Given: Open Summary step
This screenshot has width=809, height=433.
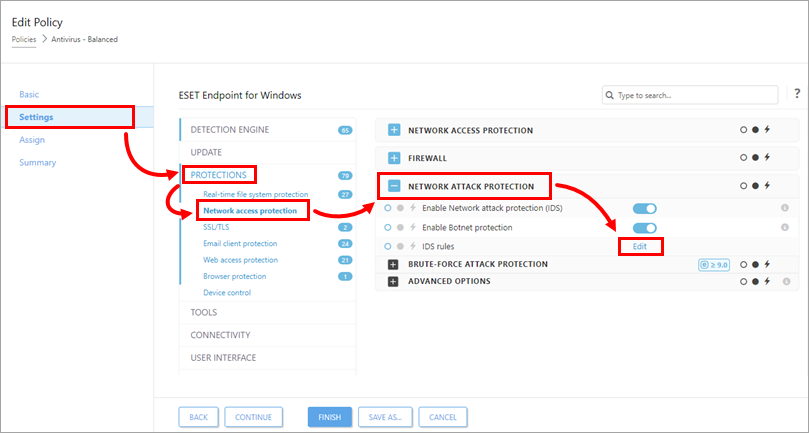Looking at the screenshot, I should (38, 163).
